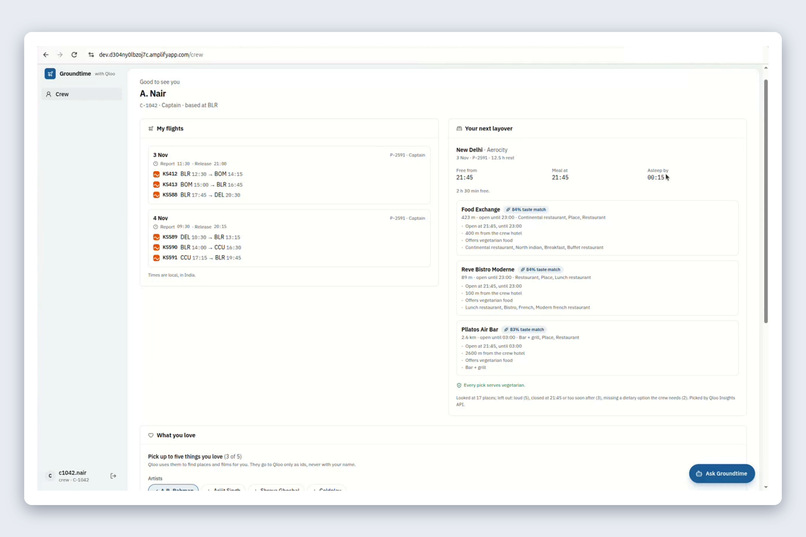Viewport: 806px width, 537px height.
Task: Click the browser address bar URL
Action: click(x=151, y=54)
